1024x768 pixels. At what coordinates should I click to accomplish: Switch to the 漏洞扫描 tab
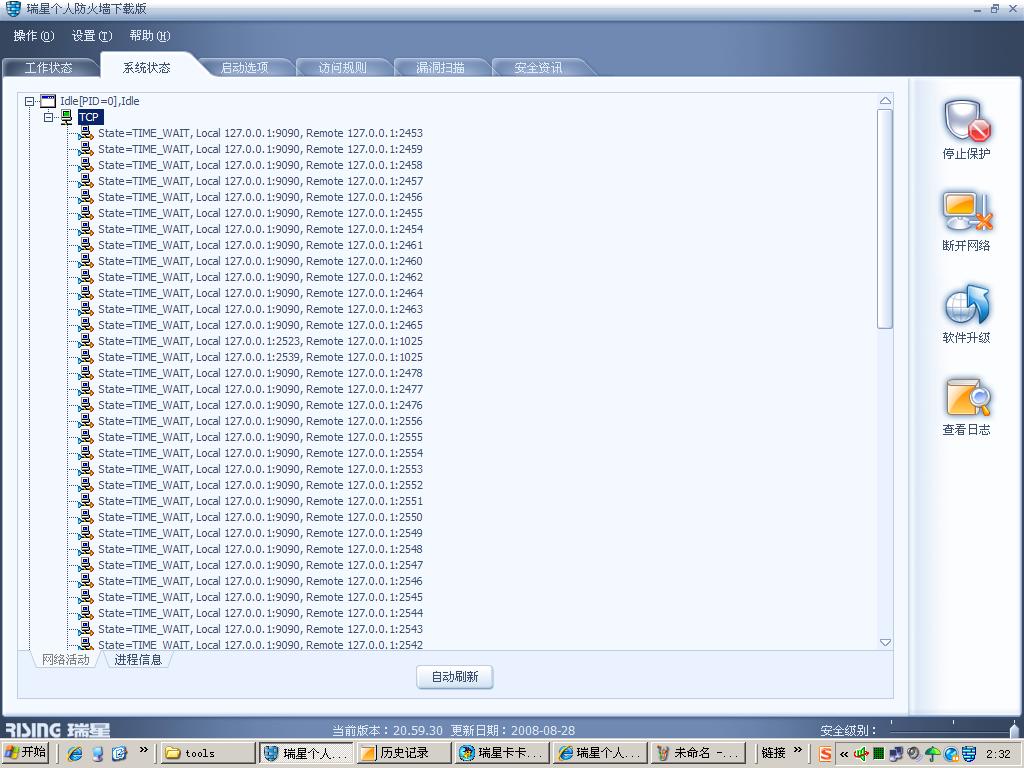coord(440,67)
